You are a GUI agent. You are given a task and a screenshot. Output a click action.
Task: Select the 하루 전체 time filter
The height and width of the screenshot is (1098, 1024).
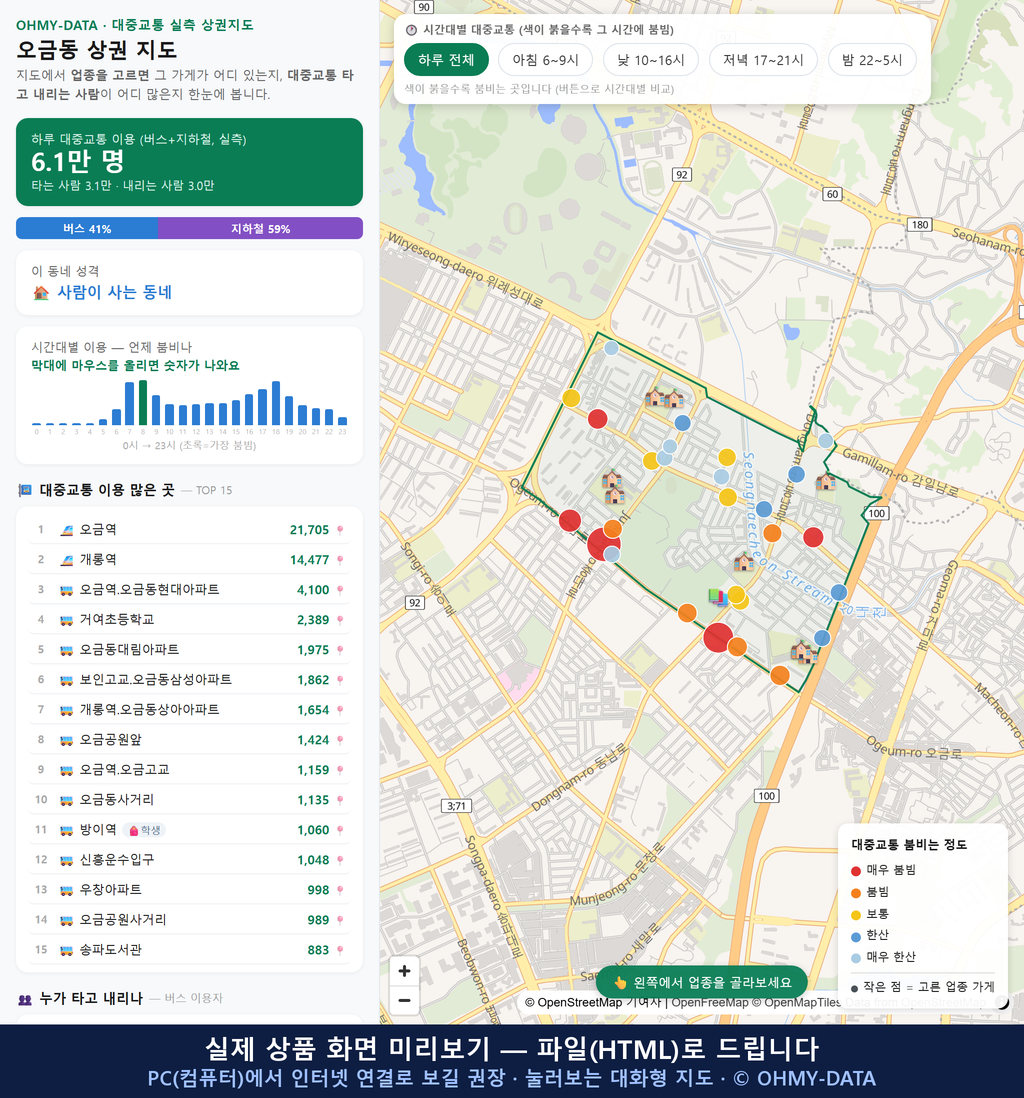tap(446, 60)
